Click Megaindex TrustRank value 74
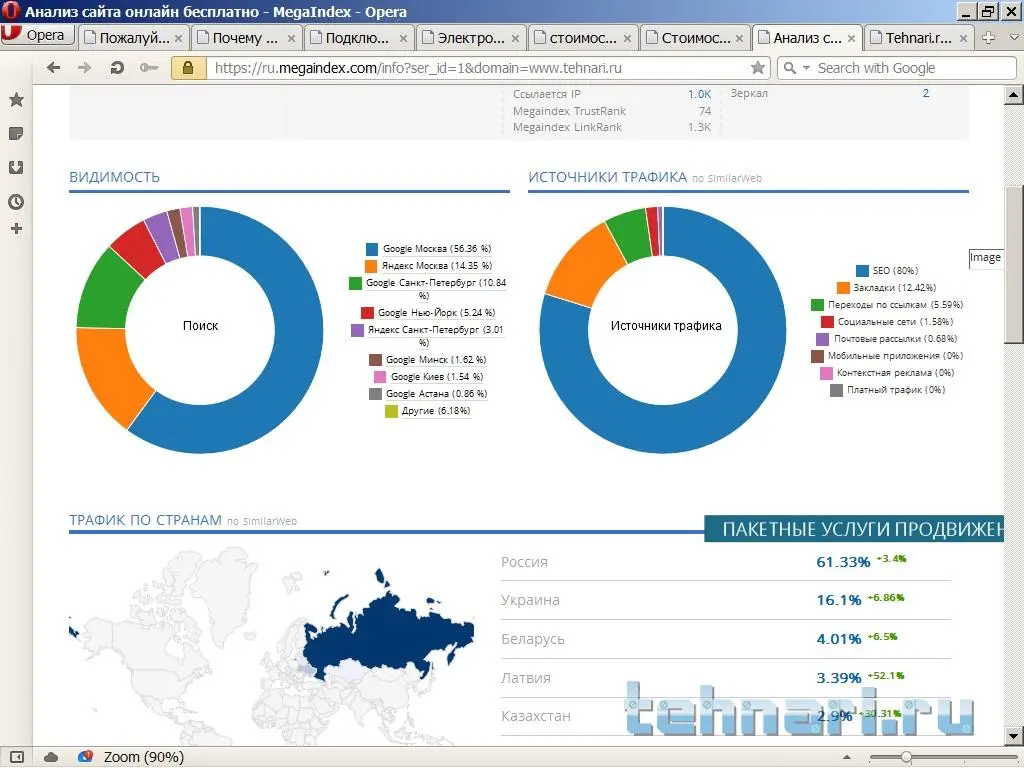 (705, 111)
